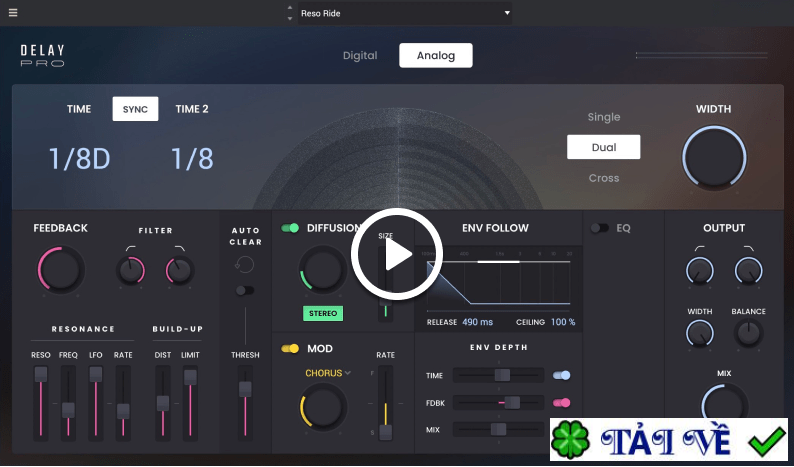Image resolution: width=794 pixels, height=467 pixels.
Task: Toggle the Auto Clear switch
Action: tap(245, 290)
